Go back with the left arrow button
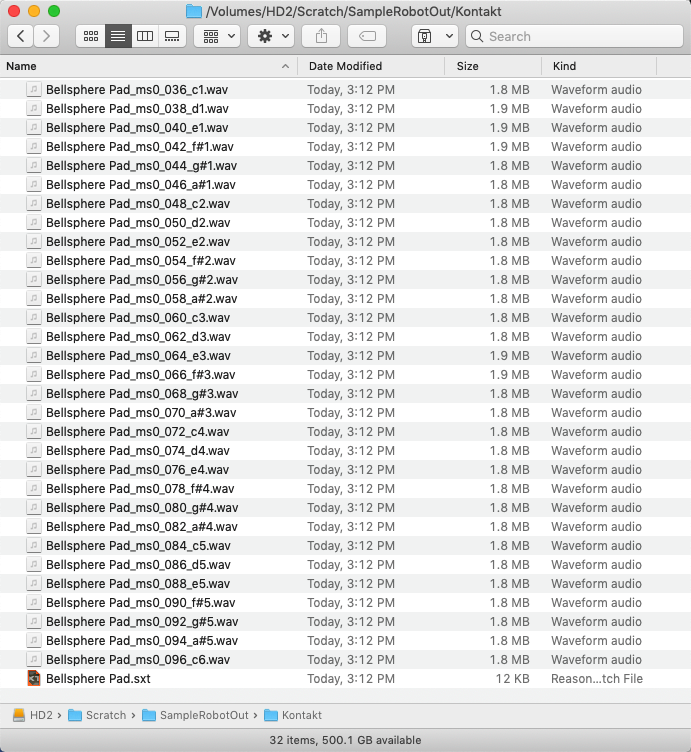The image size is (691, 752). pyautogui.click(x=21, y=36)
